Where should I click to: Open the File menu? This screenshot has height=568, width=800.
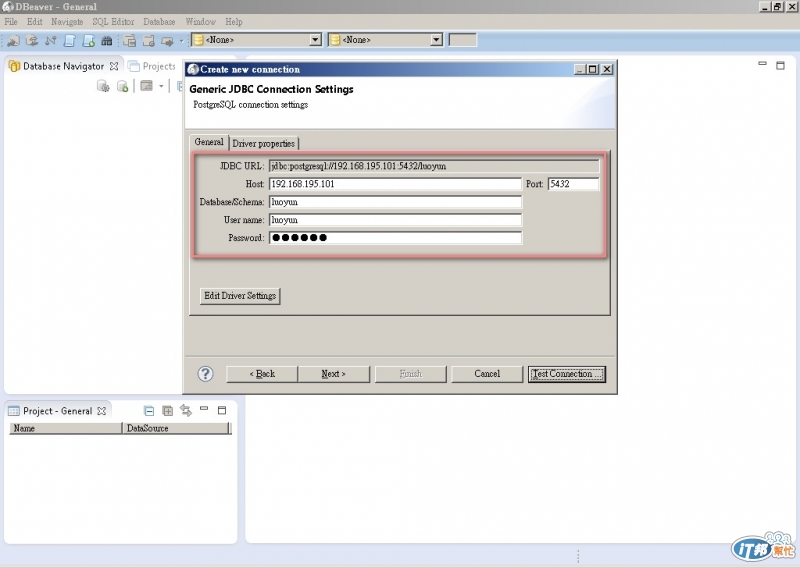tap(11, 22)
